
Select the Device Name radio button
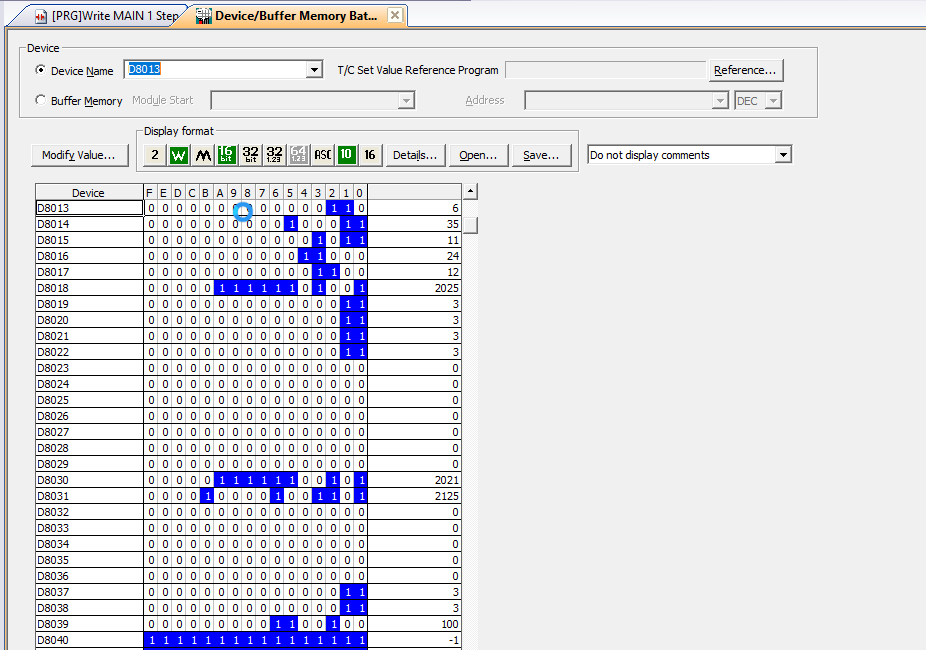point(41,70)
